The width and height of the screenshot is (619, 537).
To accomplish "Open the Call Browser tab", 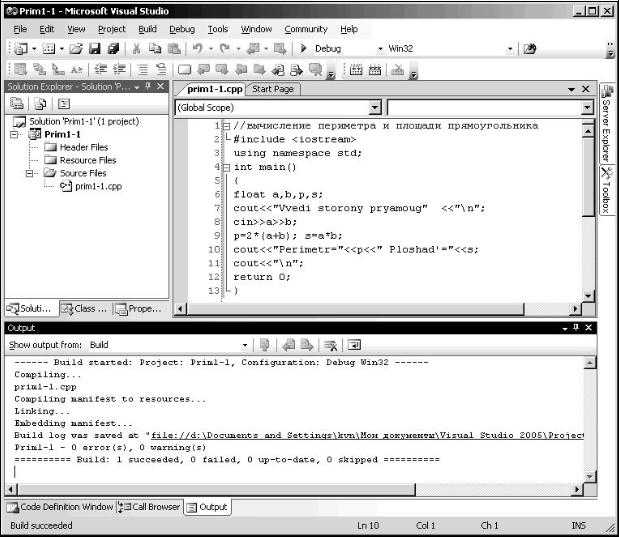I will click(x=149, y=507).
